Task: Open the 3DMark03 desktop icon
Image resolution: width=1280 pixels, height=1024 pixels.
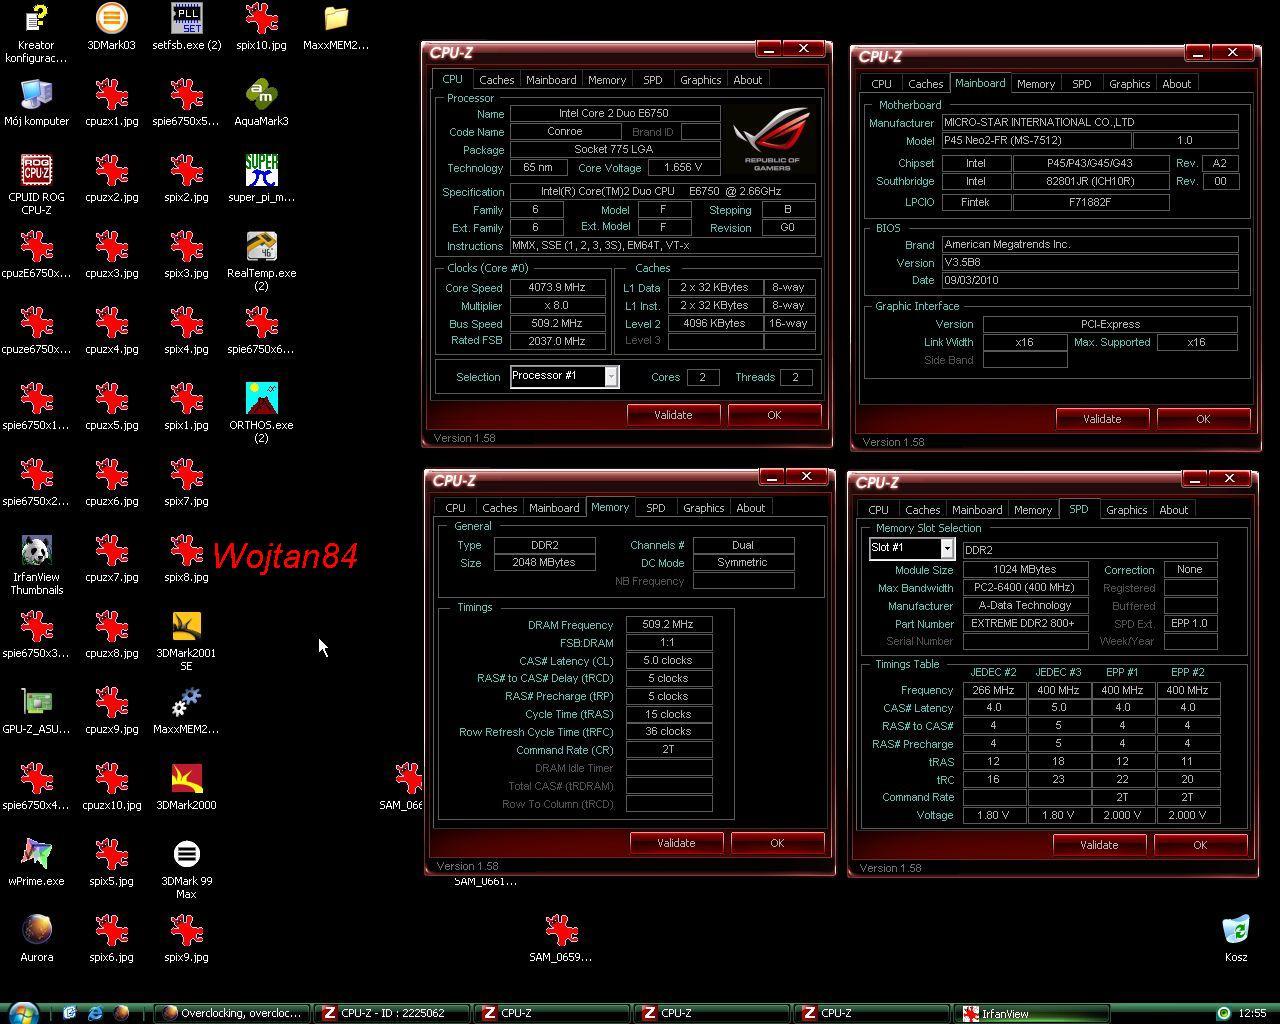Action: click(x=111, y=25)
